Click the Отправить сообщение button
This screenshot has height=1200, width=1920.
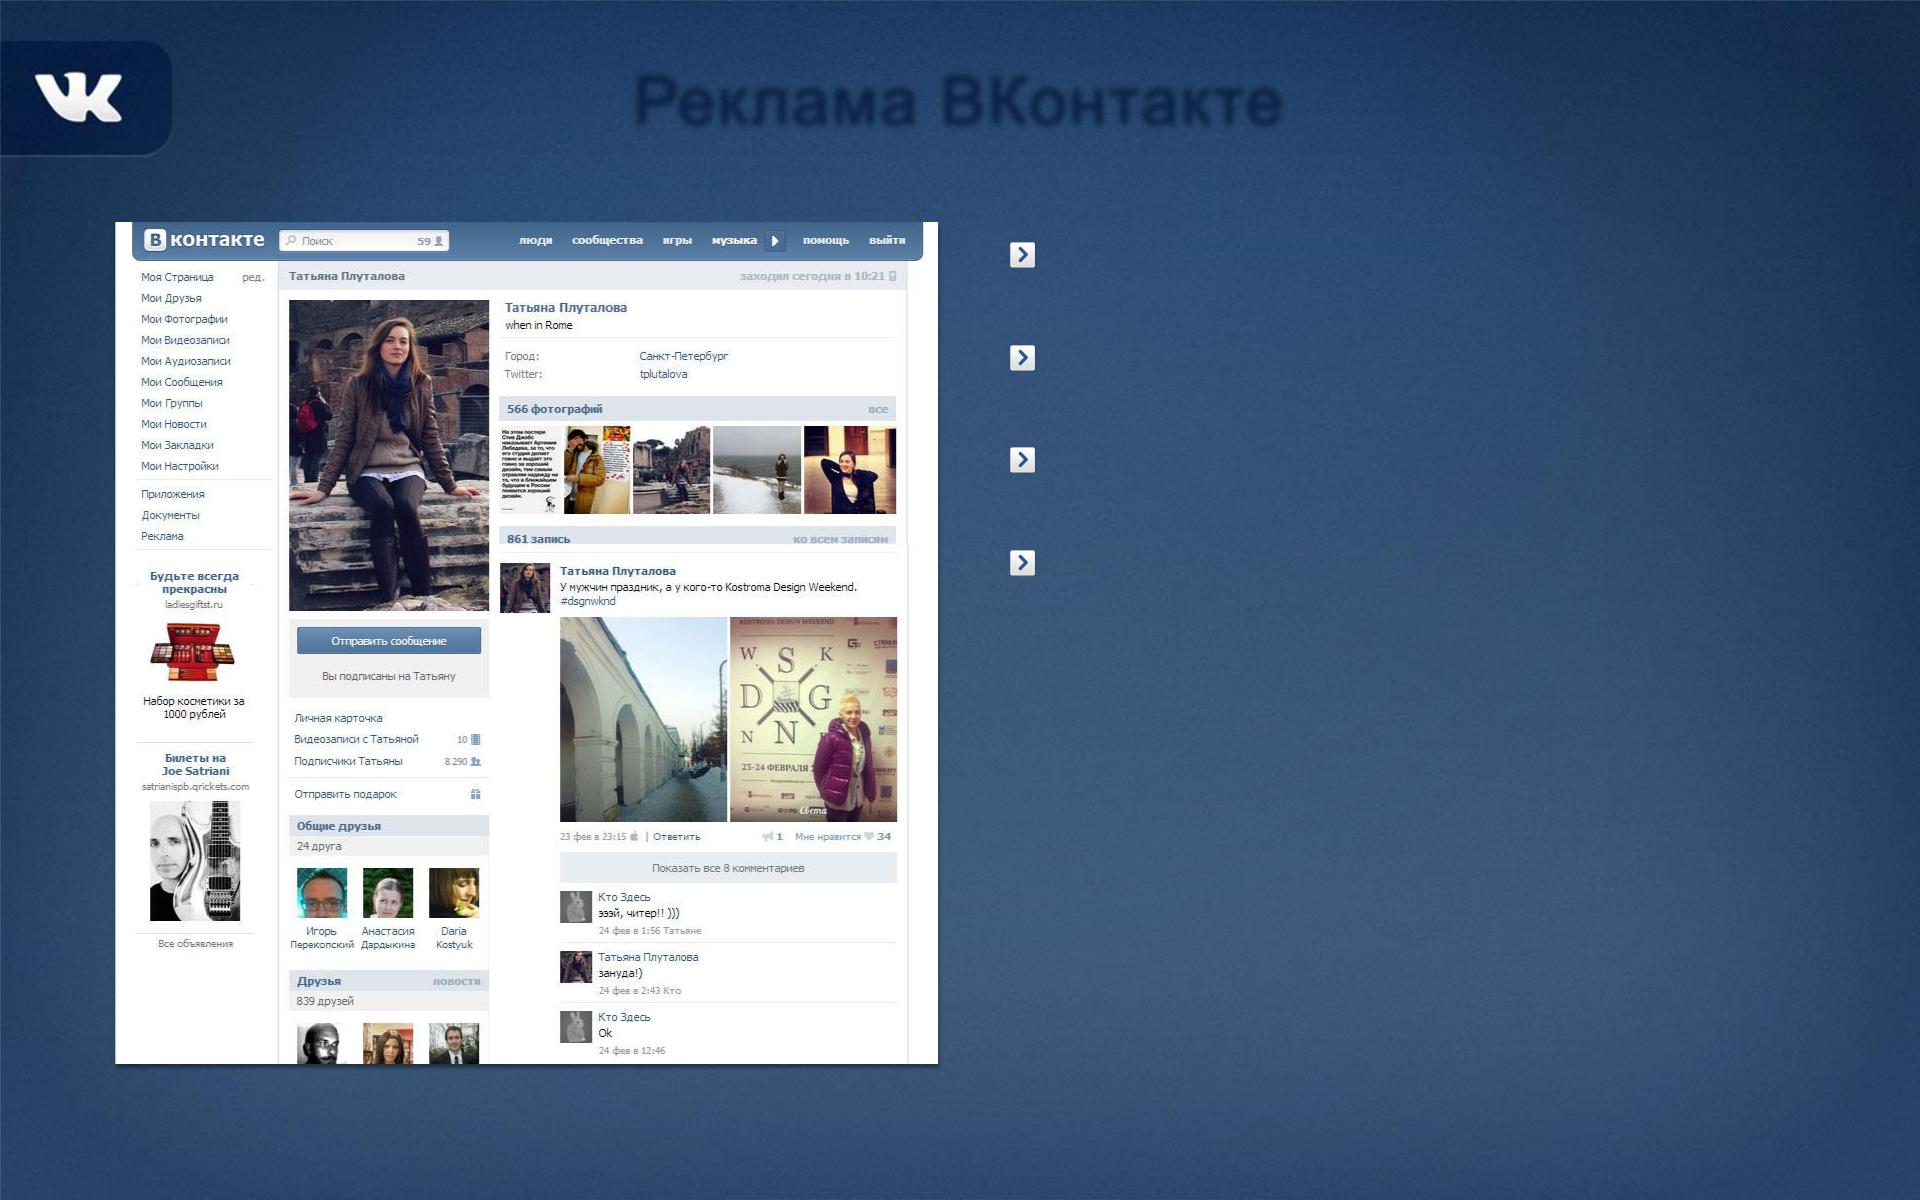(x=389, y=641)
